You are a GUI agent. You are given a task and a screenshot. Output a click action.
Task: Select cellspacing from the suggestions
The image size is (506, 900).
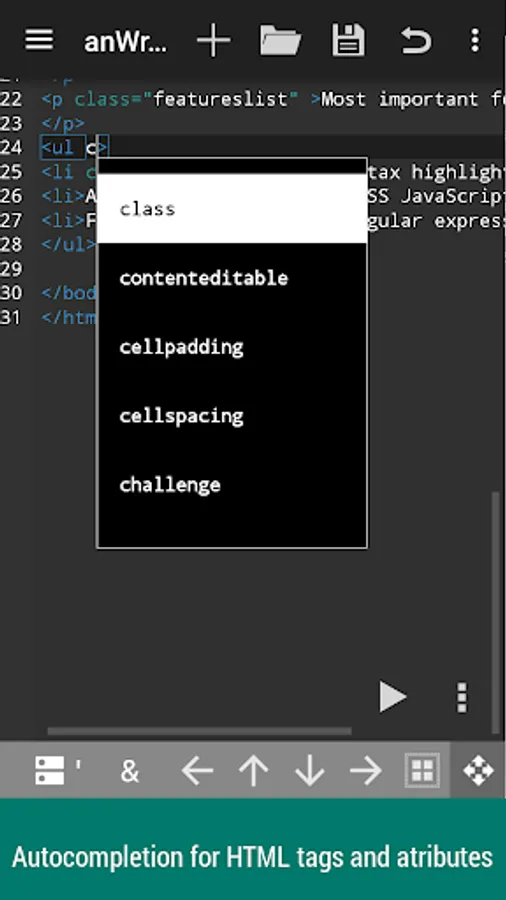[x=232, y=416]
